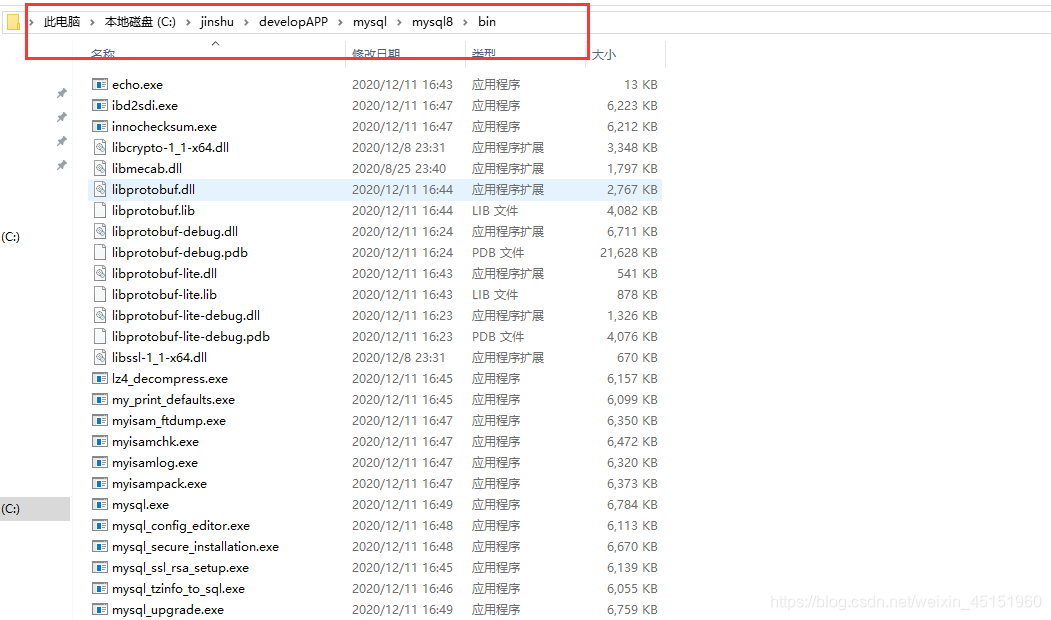The image size is (1051, 620).
Task: Navigate to the jinshu folder breadcrumb
Action: 217,22
